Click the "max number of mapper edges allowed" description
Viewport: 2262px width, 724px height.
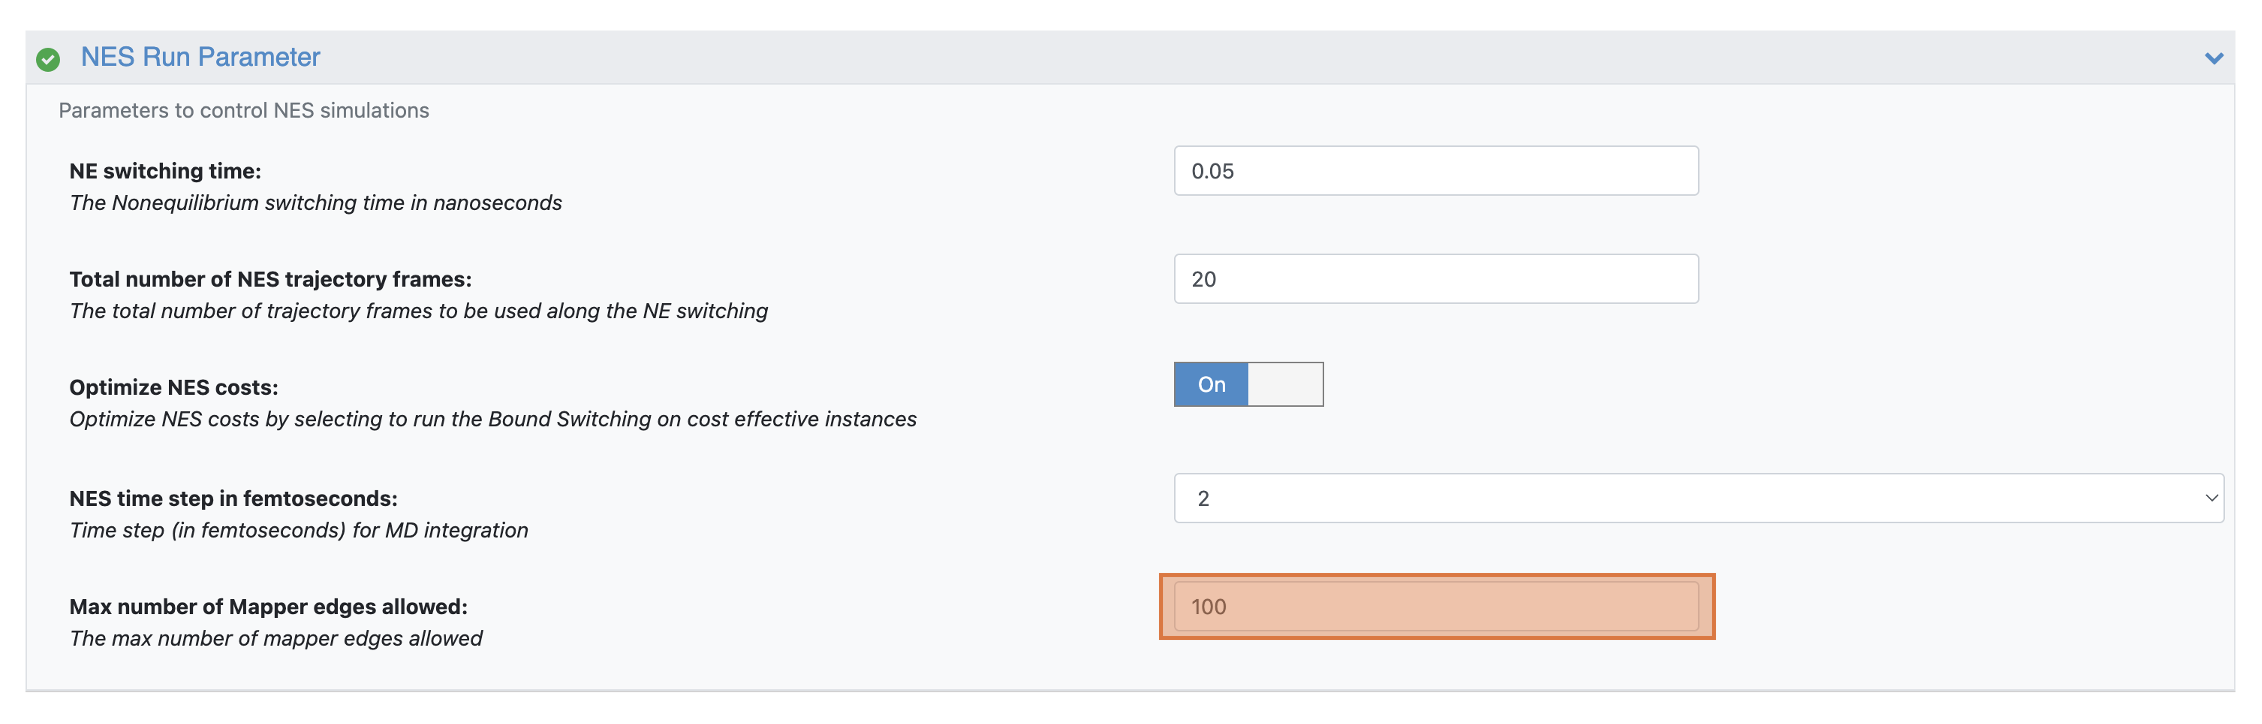tap(276, 638)
